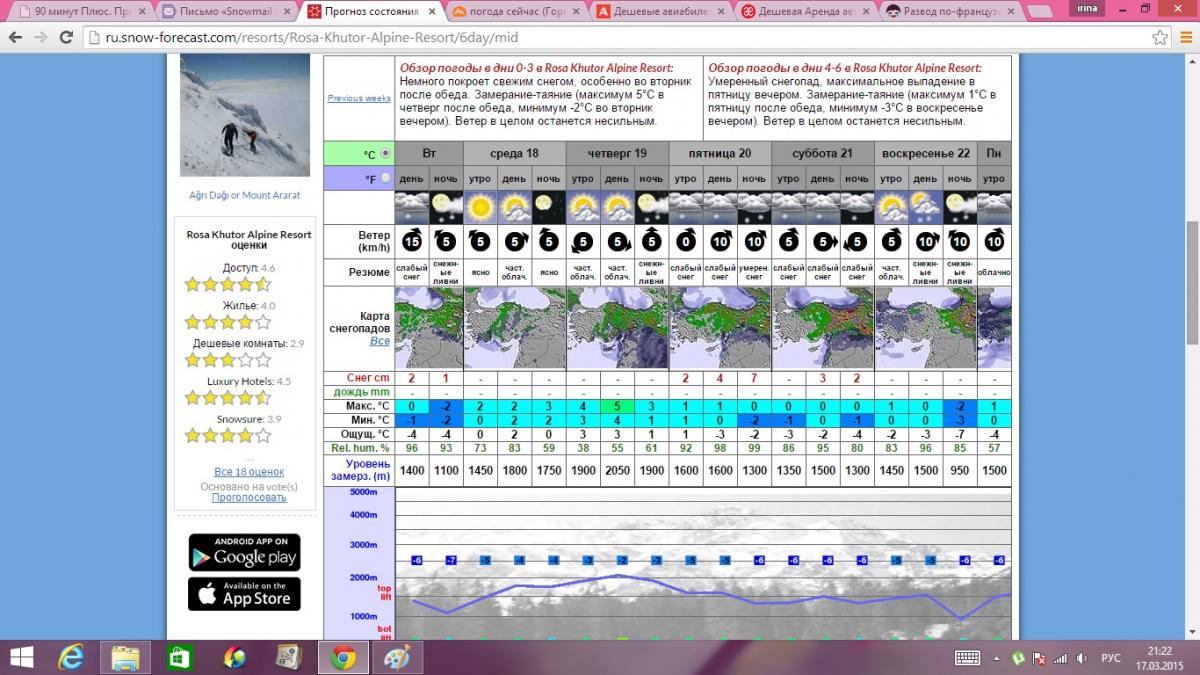Viewport: 1200px width, 675px height.
Task: Click the weather icon for четверг ночь
Action: [x=651, y=207]
